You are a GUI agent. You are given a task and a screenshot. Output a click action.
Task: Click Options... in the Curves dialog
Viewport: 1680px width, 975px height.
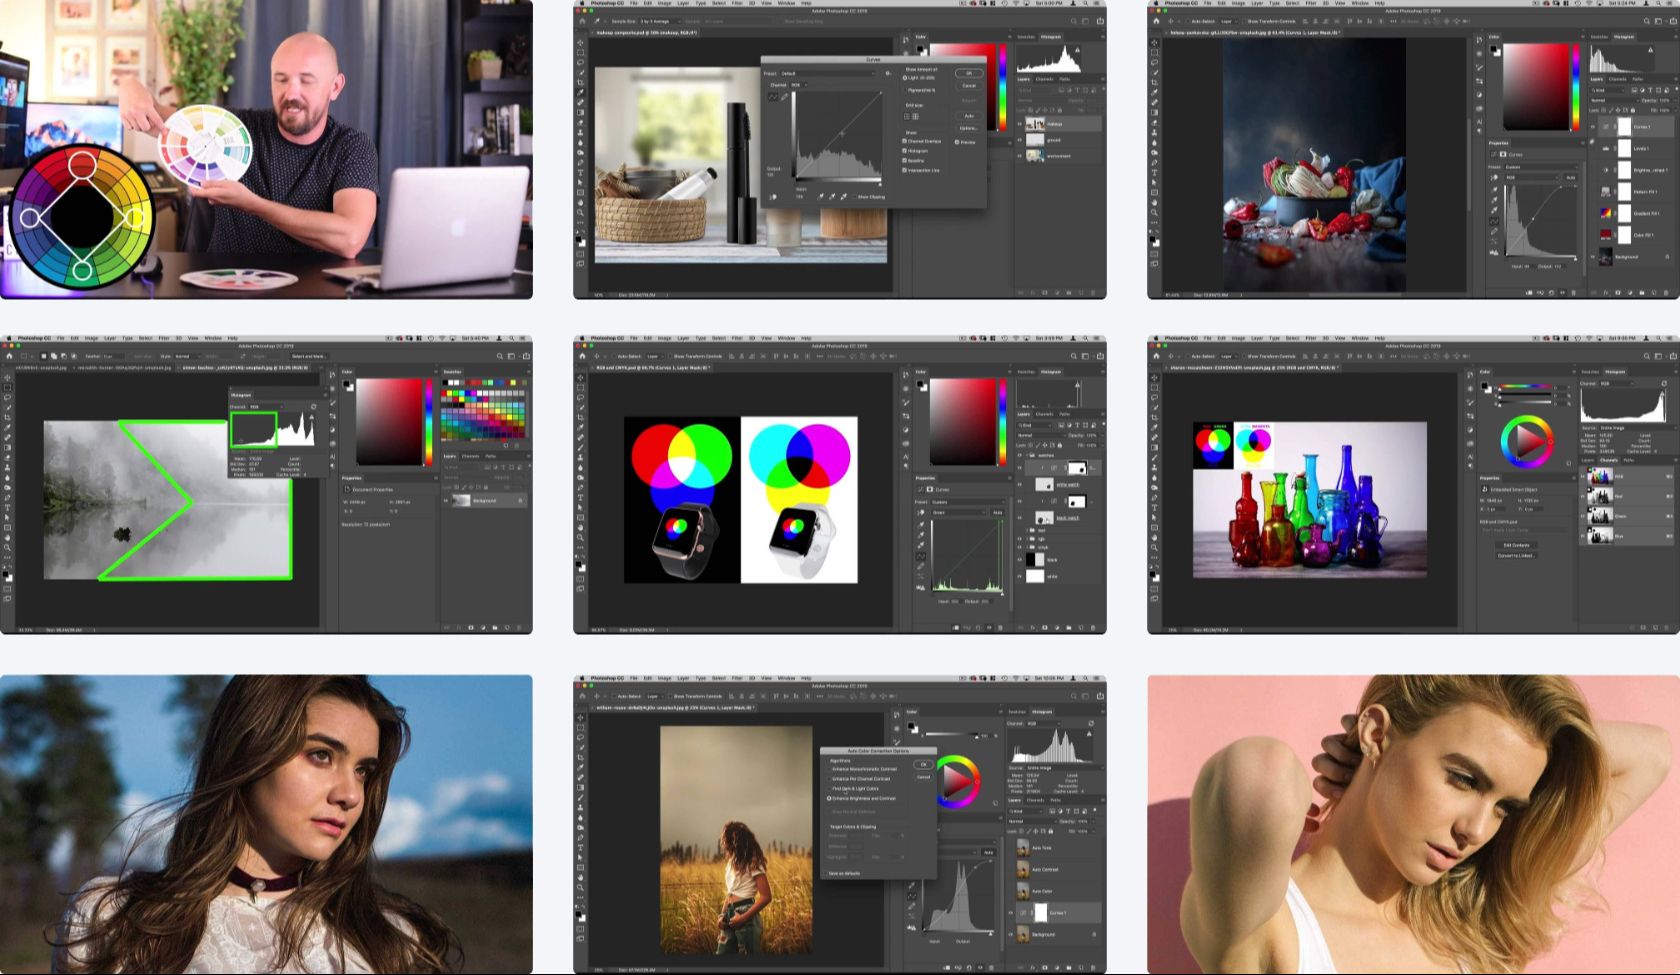(968, 128)
